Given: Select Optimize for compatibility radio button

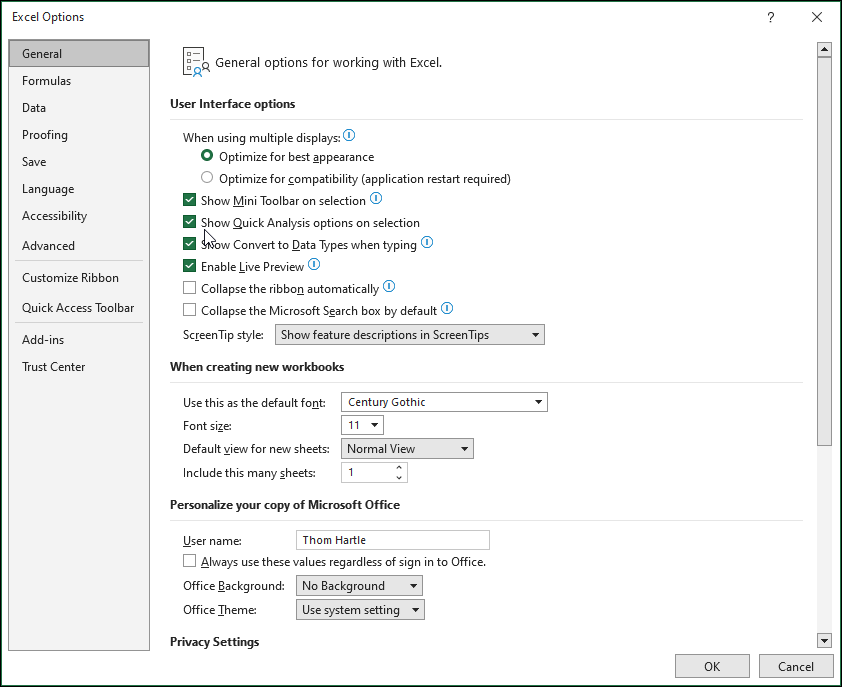Looking at the screenshot, I should click(207, 177).
